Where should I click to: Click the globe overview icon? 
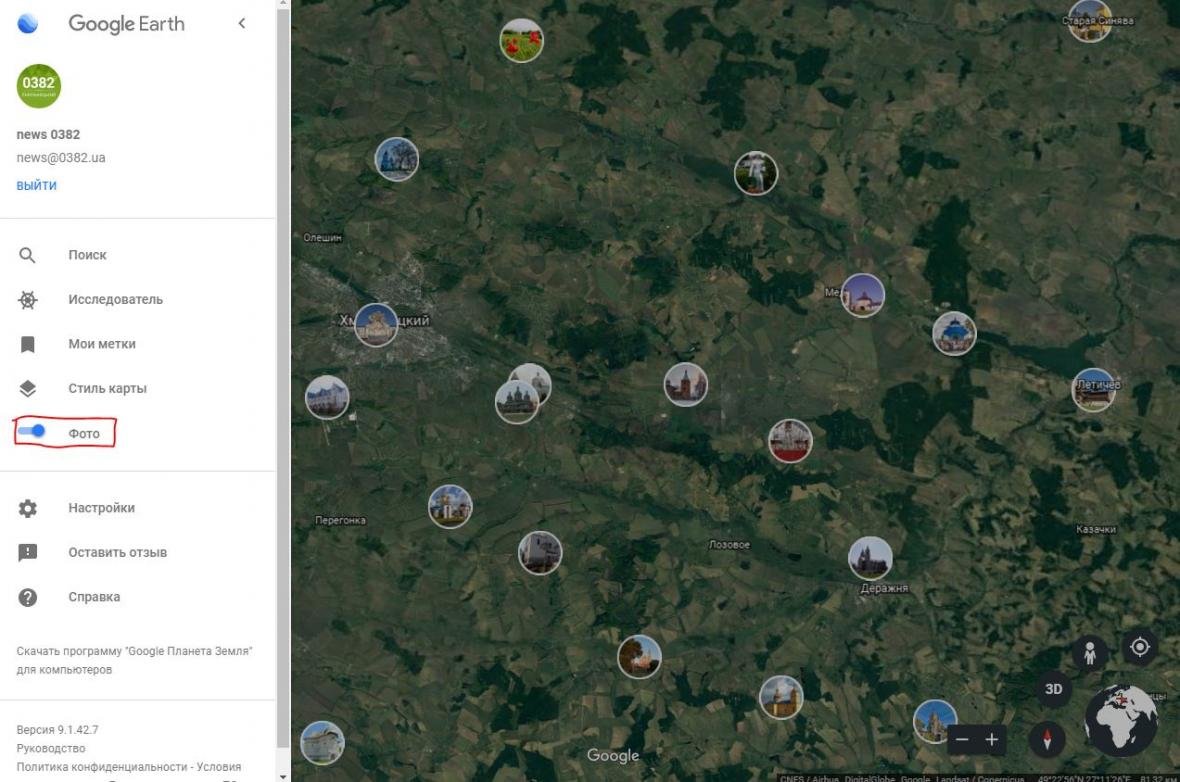(1121, 720)
